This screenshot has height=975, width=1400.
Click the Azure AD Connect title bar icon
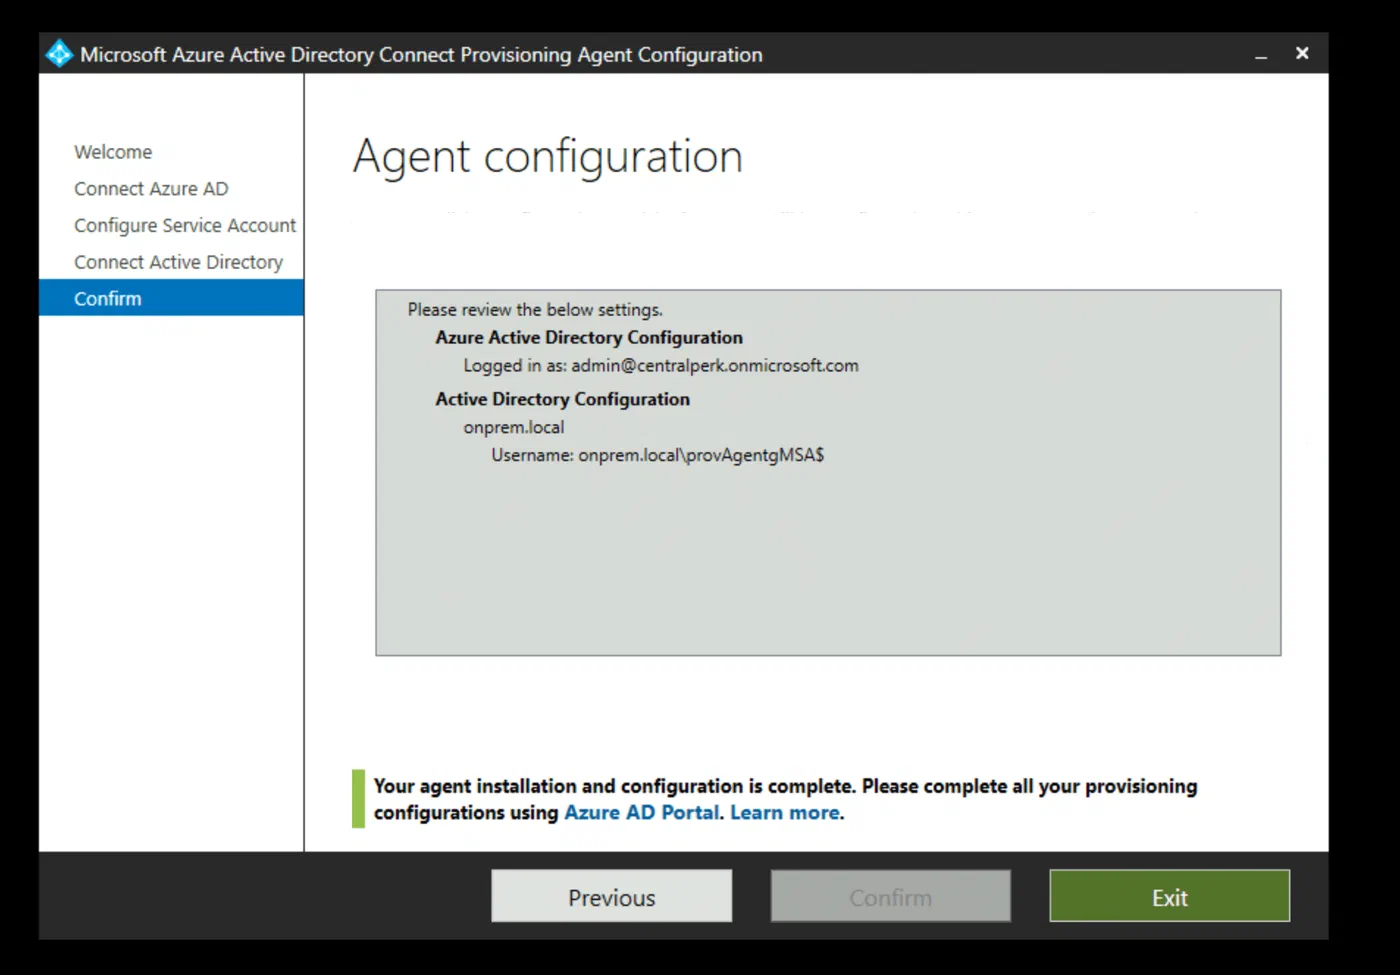coord(59,54)
